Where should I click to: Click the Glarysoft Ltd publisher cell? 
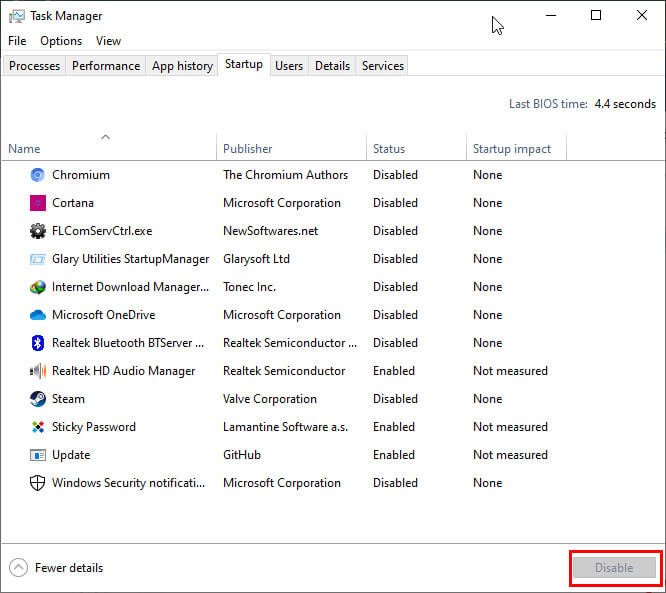click(256, 259)
